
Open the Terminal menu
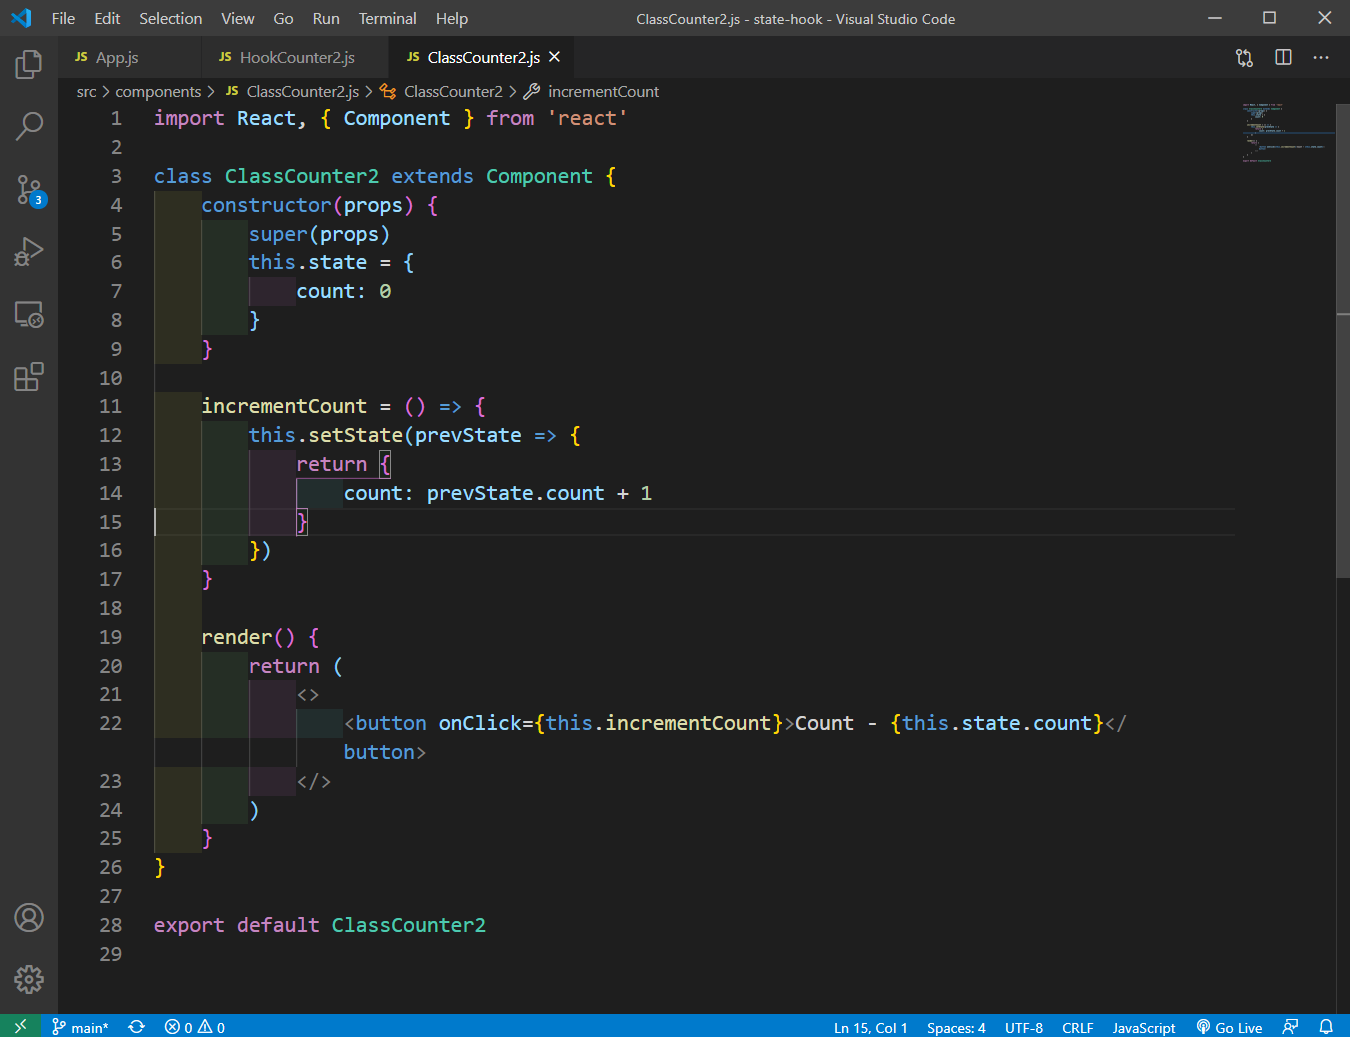coord(388,18)
